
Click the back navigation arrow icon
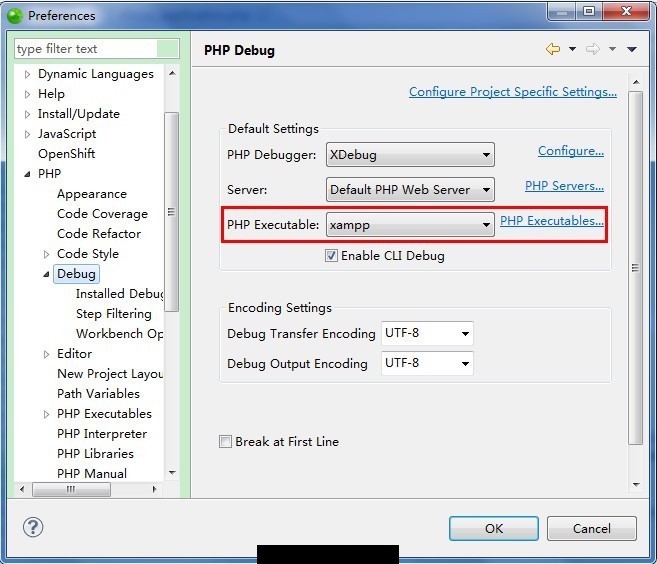(x=553, y=49)
